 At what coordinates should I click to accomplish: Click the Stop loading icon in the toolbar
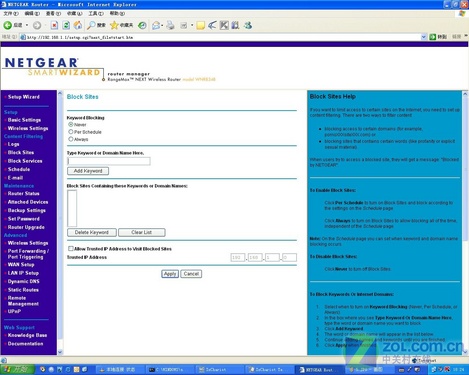(54, 25)
